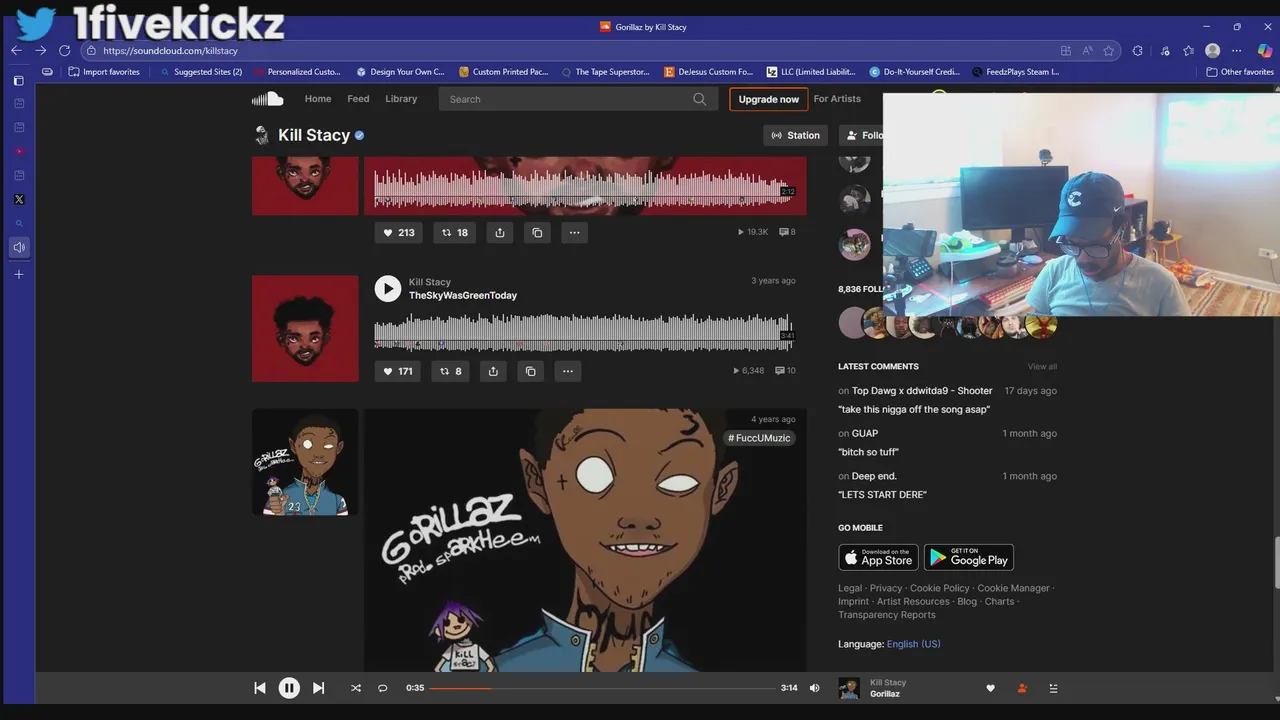The height and width of the screenshot is (720, 1280).
Task: Open Other favorites folder
Action: click(1240, 72)
